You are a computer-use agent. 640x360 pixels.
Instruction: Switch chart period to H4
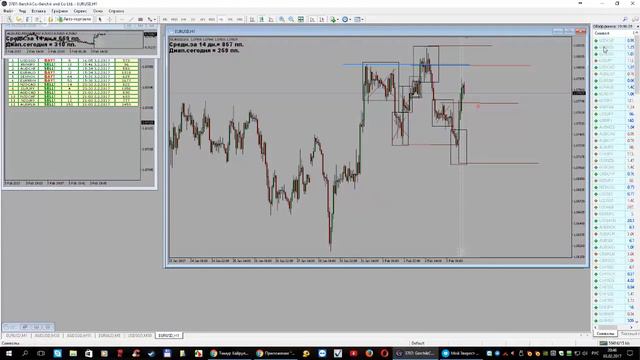[x=211, y=19]
